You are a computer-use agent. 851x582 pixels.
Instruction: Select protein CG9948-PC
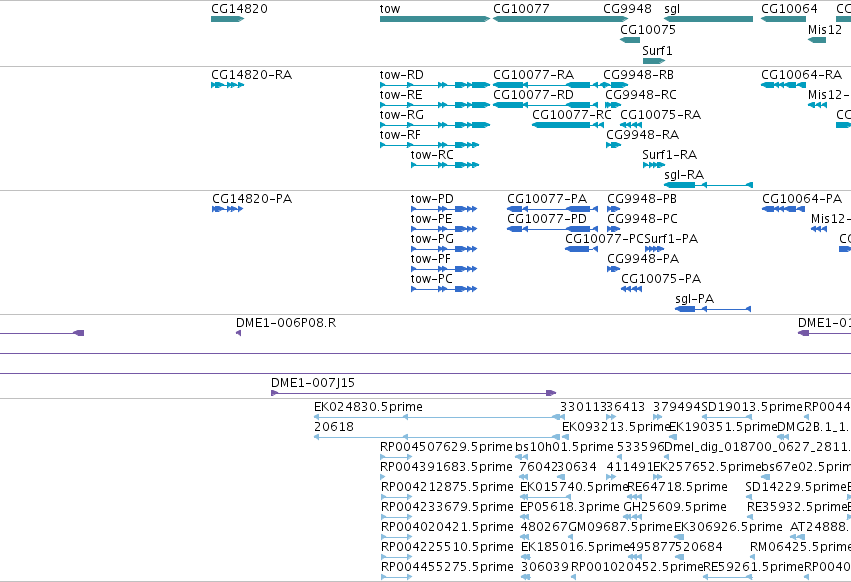[614, 229]
